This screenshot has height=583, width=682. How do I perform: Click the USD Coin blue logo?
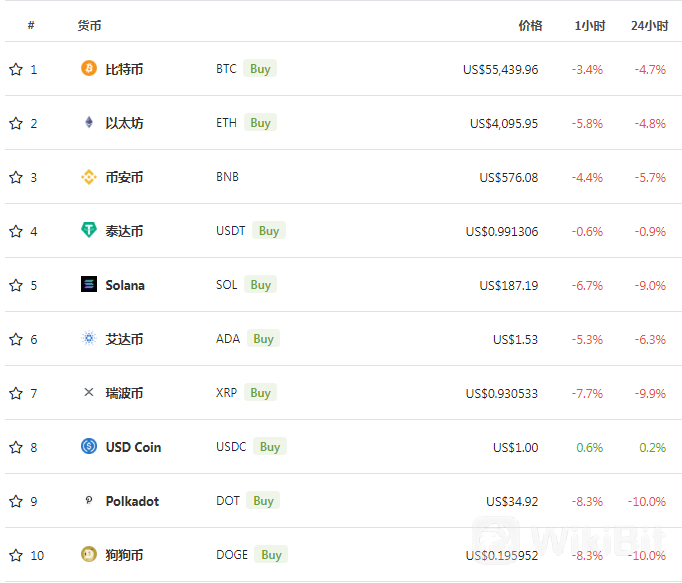tap(89, 446)
